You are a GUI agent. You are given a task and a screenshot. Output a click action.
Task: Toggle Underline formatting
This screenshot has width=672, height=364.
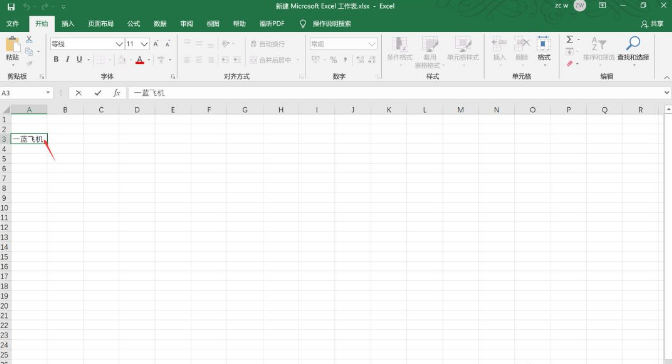pyautogui.click(x=79, y=60)
